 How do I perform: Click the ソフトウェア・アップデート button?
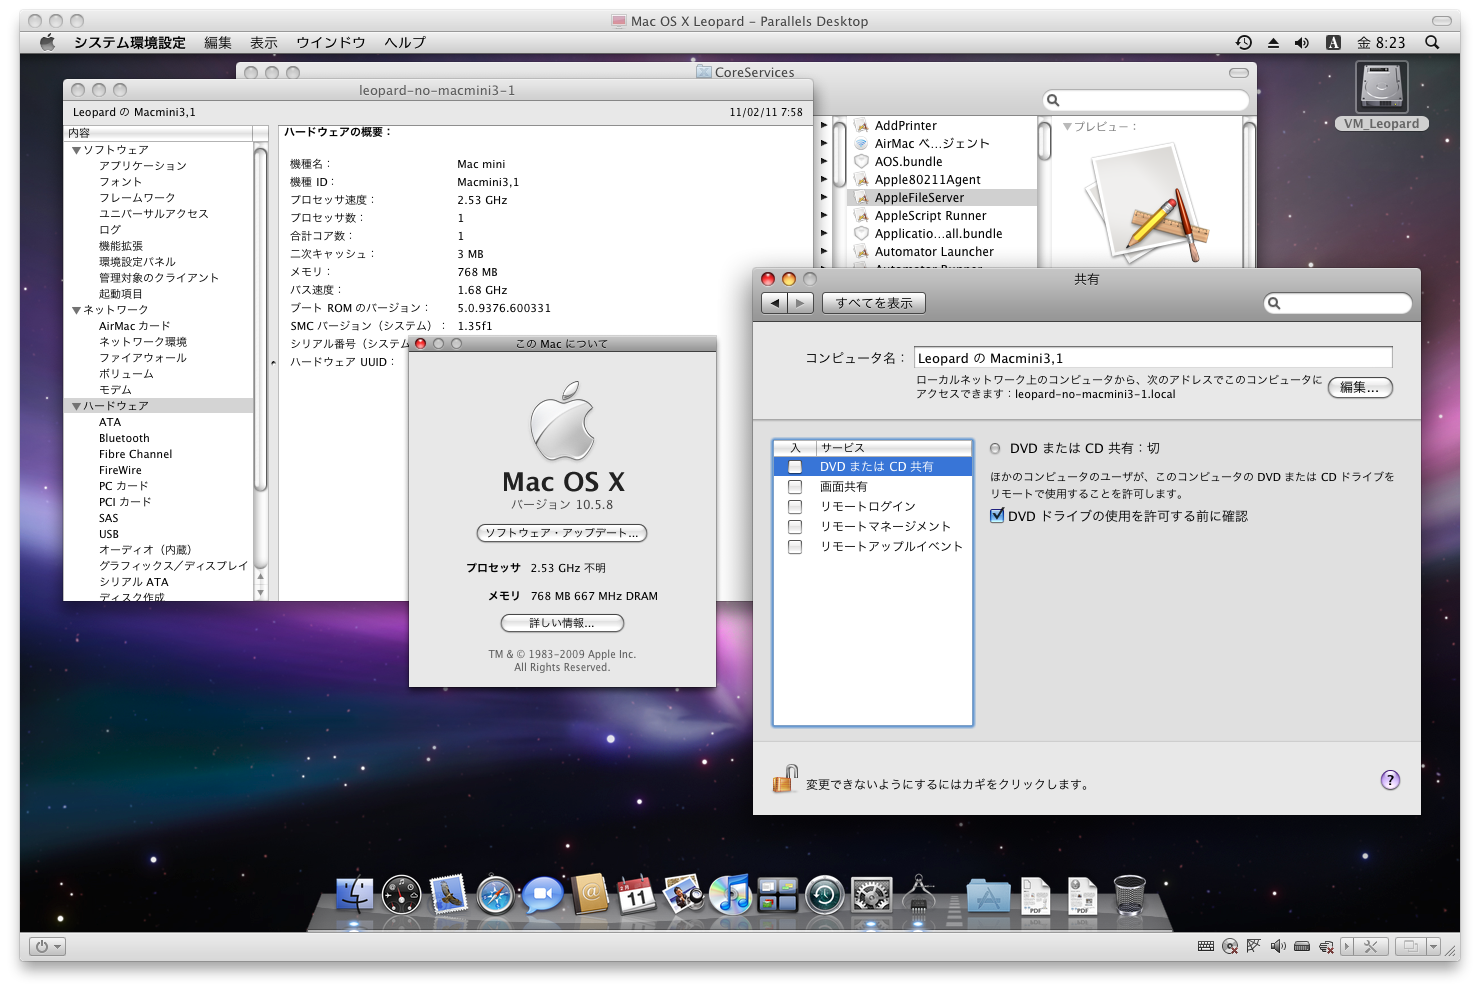point(562,533)
